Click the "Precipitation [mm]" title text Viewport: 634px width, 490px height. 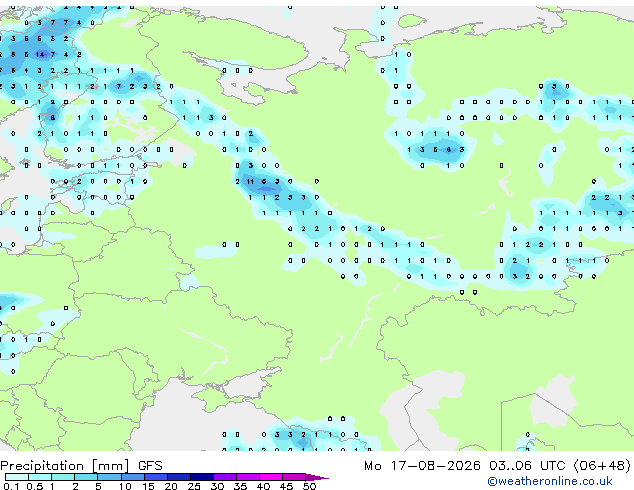[x=65, y=466]
